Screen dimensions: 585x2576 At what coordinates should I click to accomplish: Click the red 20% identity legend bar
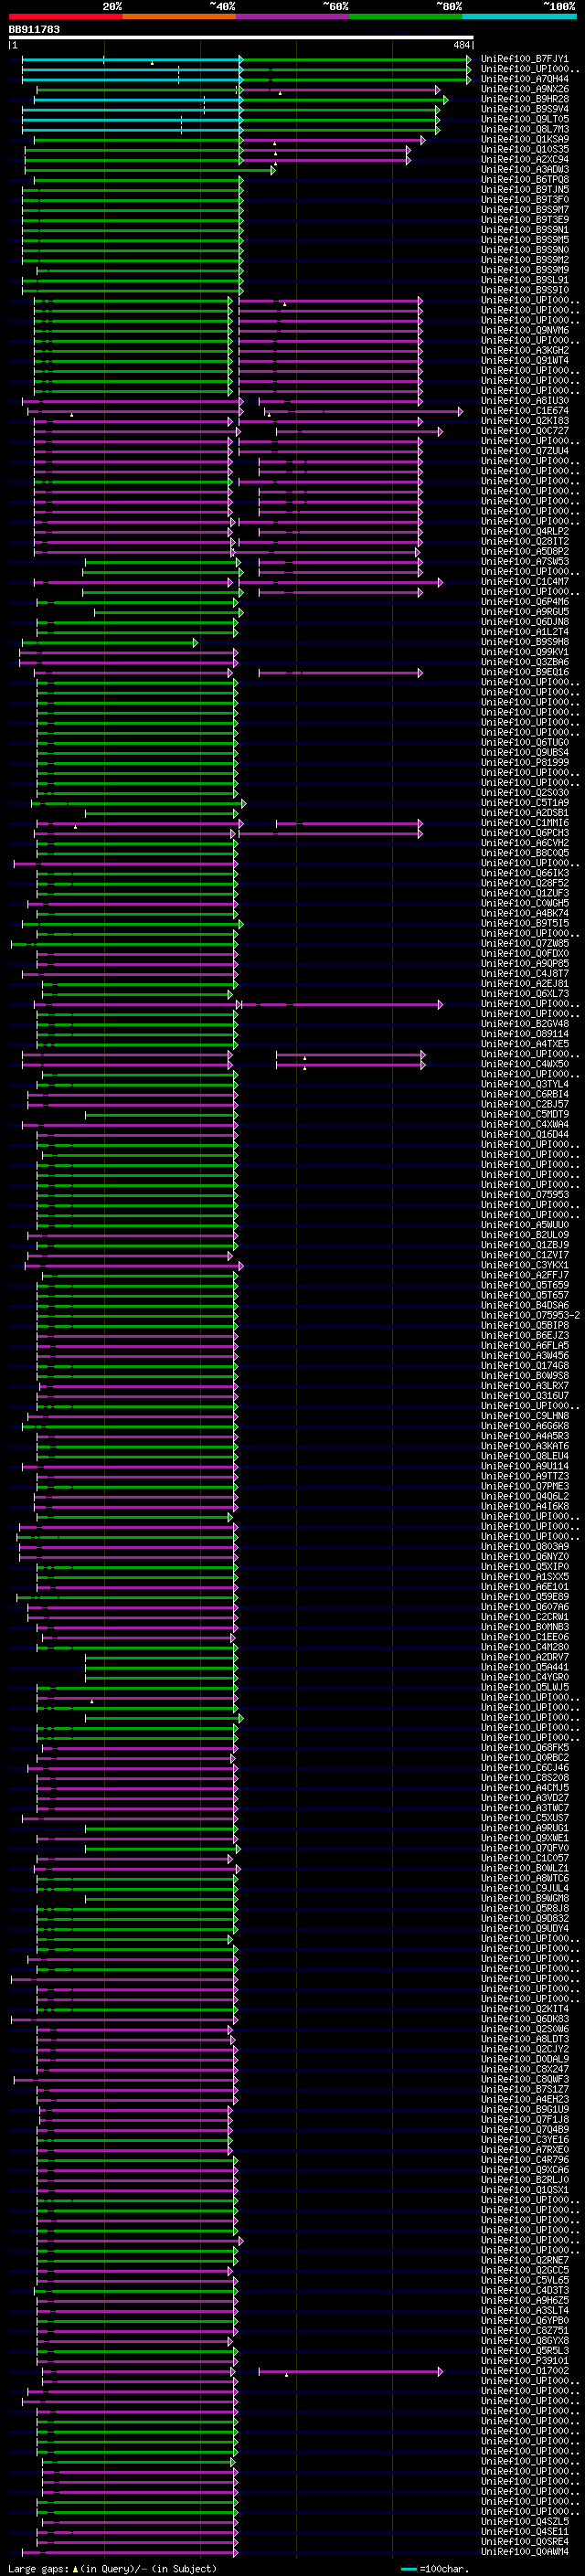point(65,16)
